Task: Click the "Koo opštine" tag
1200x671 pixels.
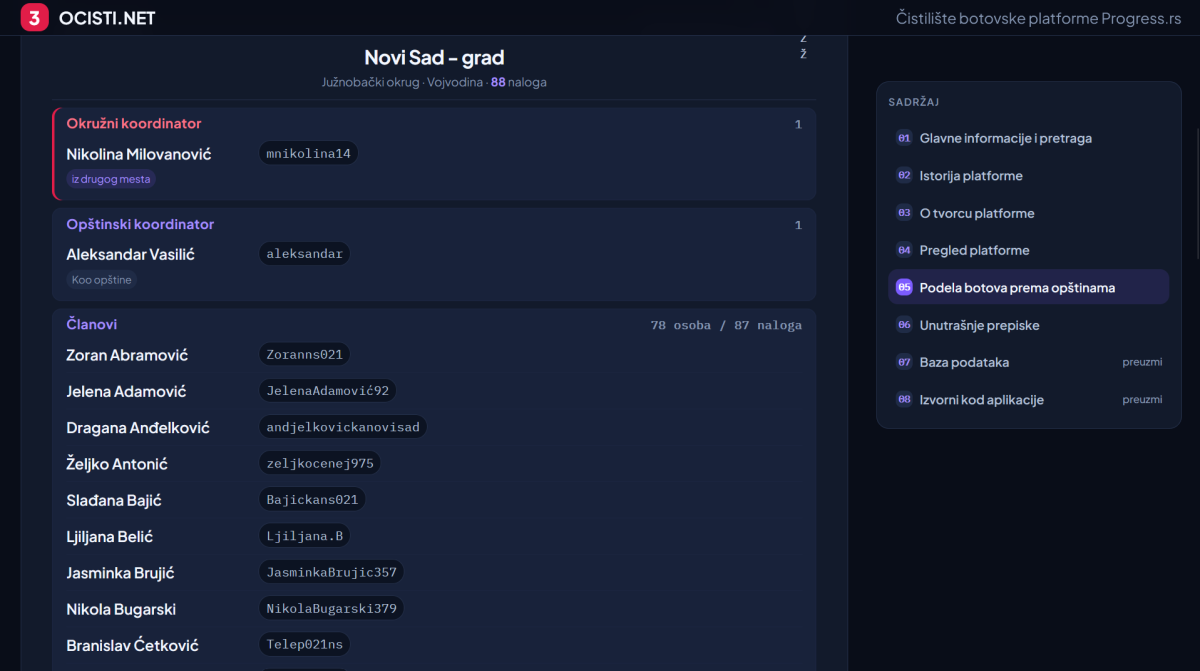Action: pos(102,280)
